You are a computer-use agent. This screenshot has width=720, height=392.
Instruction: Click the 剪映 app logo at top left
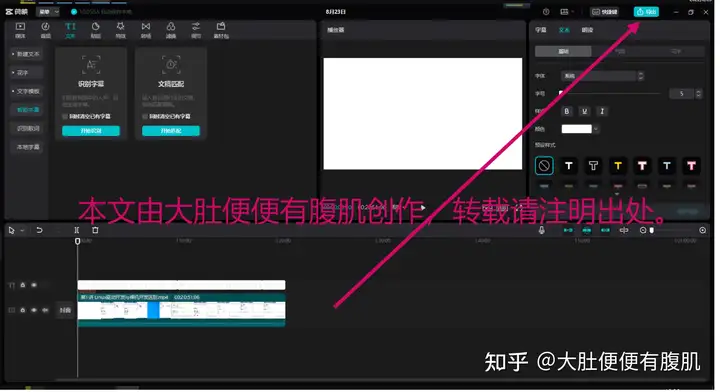tap(17, 11)
